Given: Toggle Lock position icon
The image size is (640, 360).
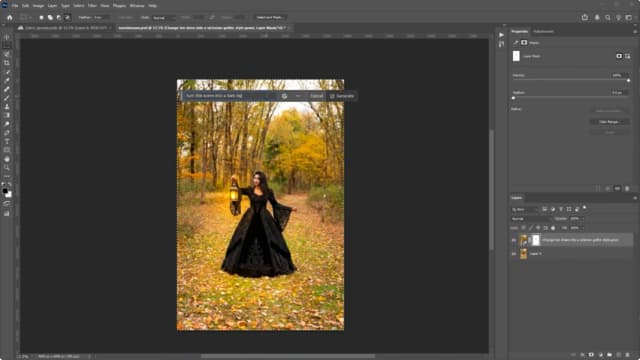Looking at the screenshot, I should coord(538,228).
